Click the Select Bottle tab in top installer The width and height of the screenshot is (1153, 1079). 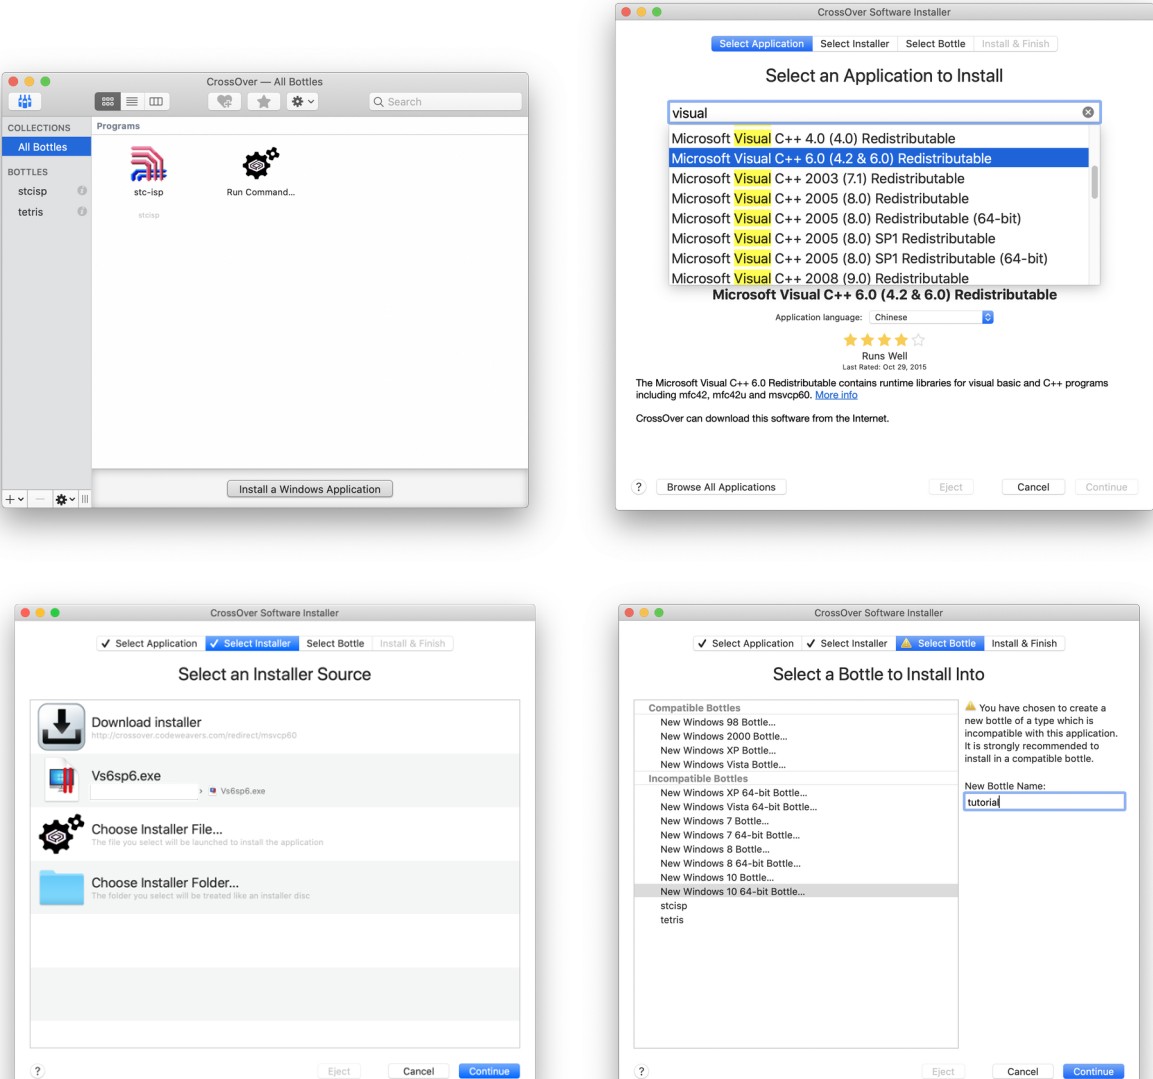click(x=935, y=44)
